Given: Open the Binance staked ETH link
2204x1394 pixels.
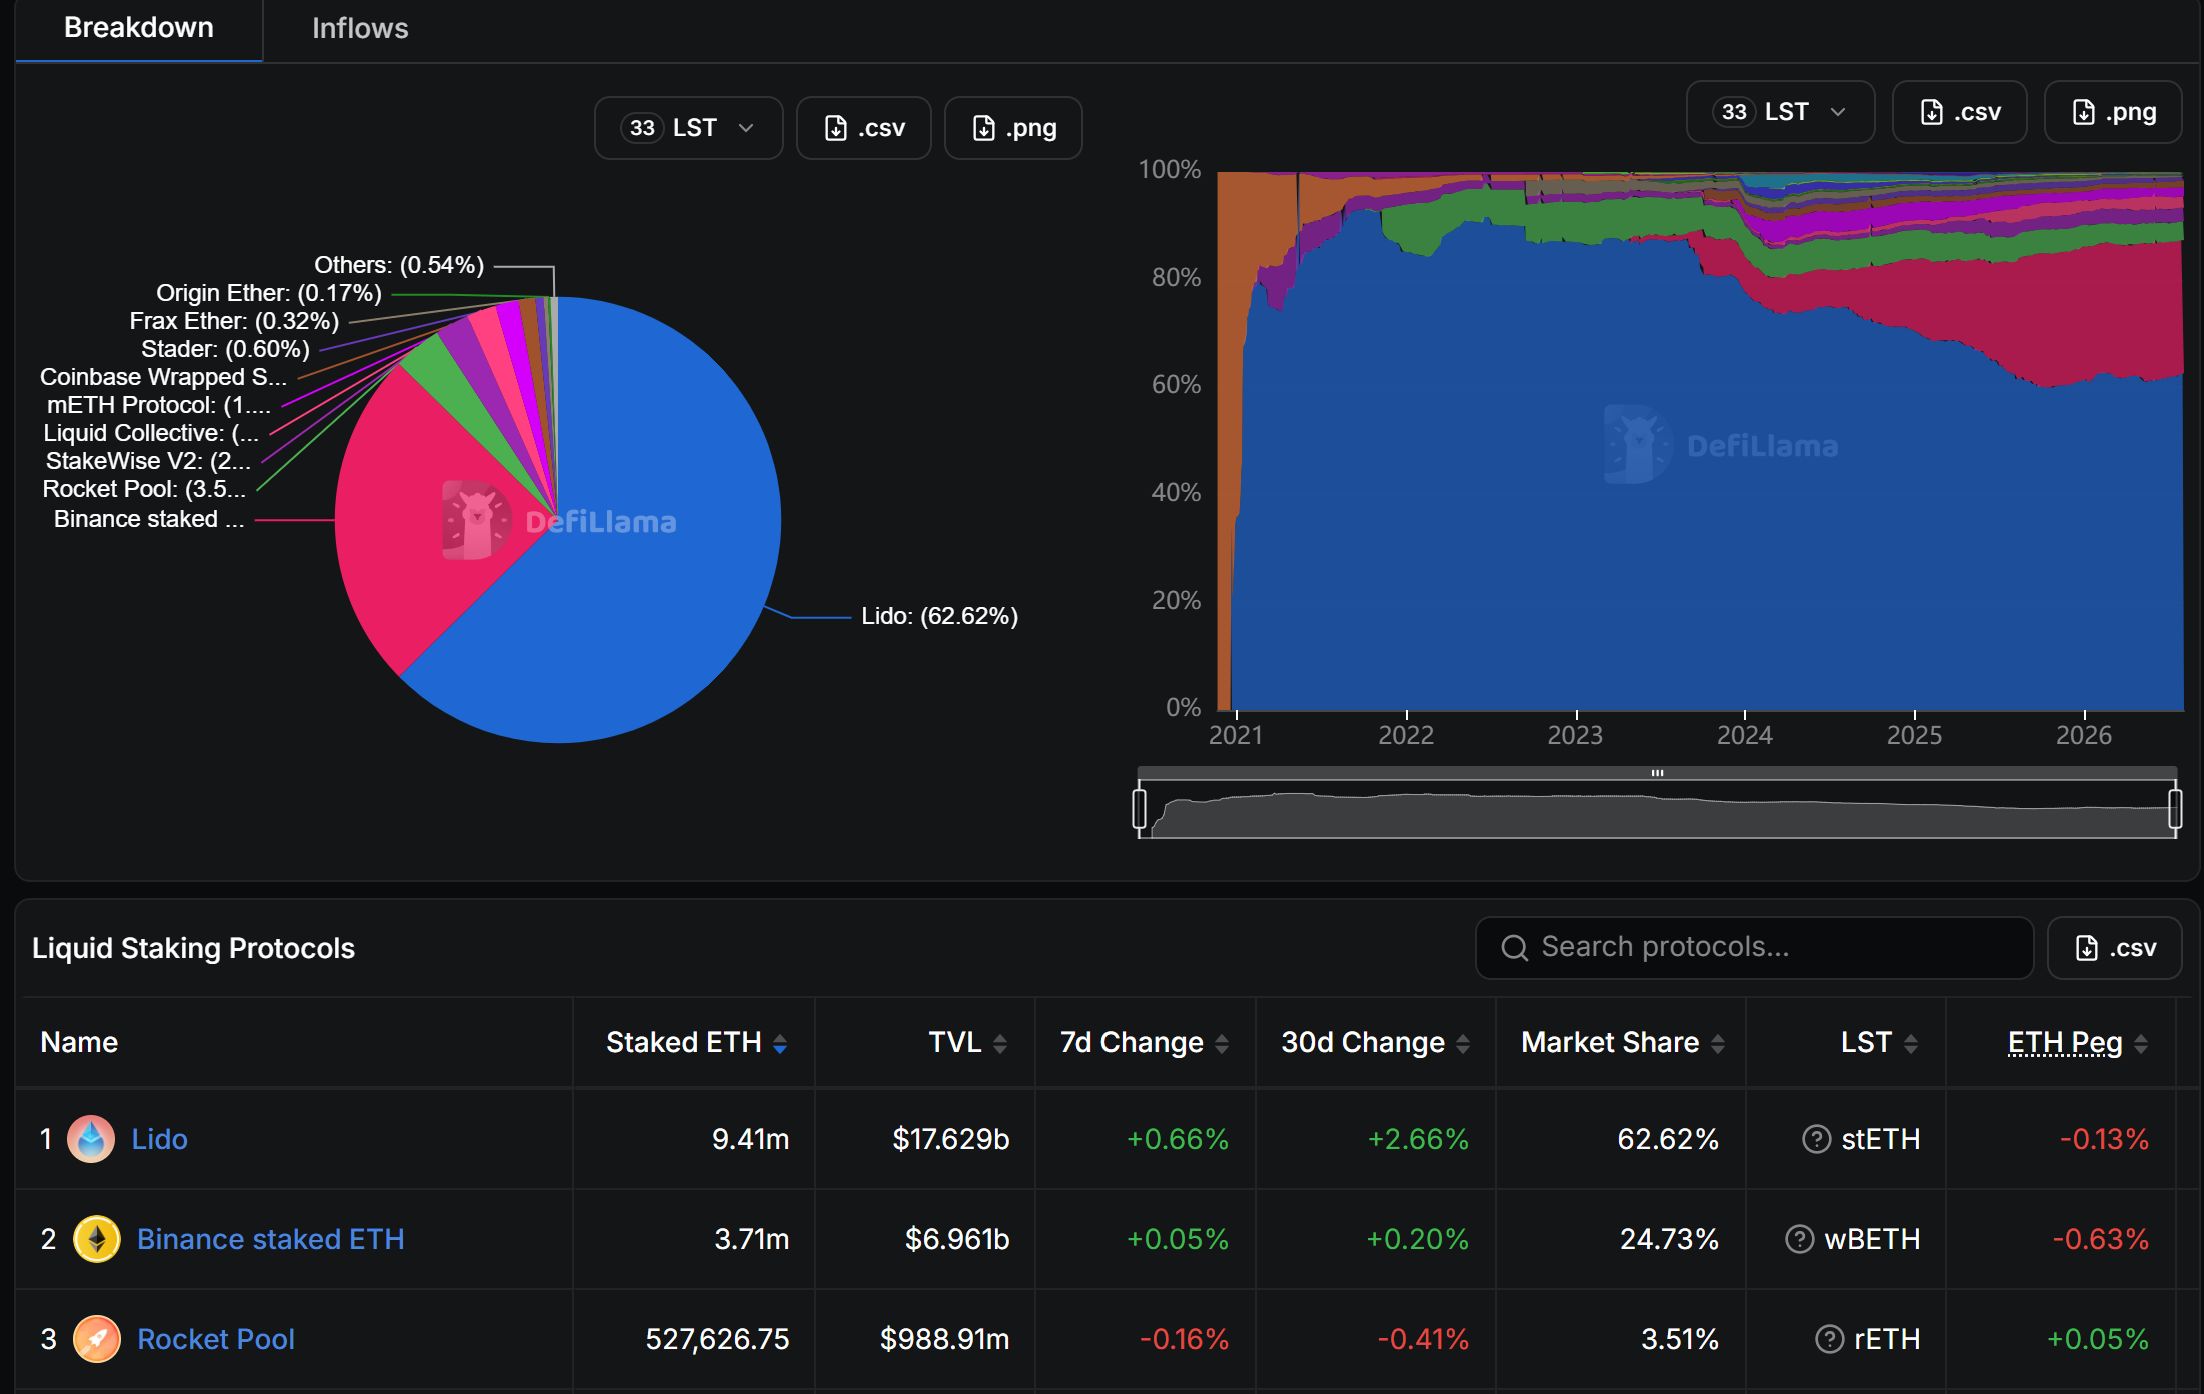Looking at the screenshot, I should [x=270, y=1239].
